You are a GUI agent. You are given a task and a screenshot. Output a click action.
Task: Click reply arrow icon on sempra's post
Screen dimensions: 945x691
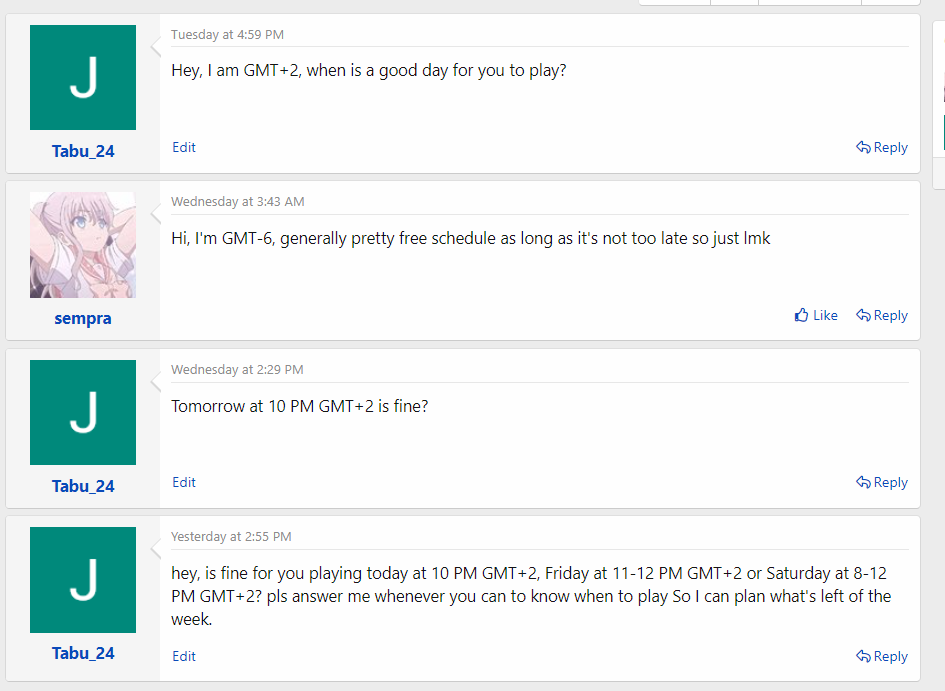pyautogui.click(x=863, y=316)
